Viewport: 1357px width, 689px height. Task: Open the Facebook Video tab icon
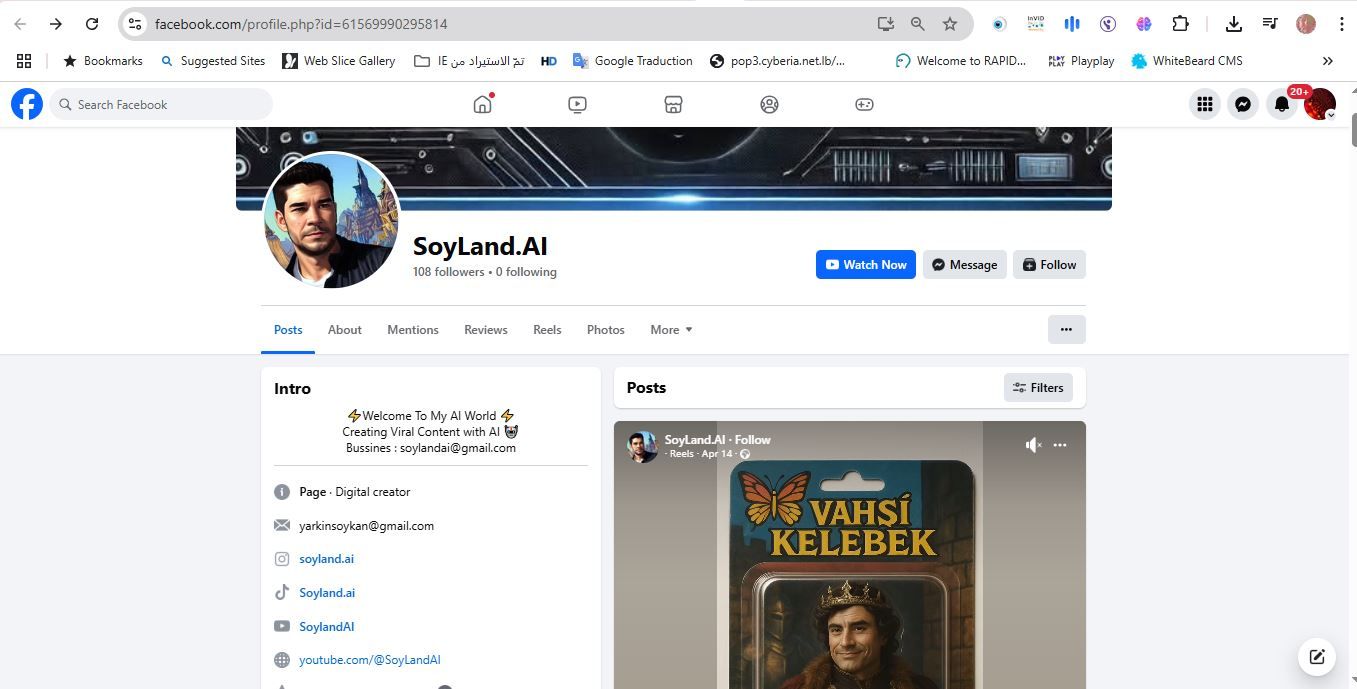577,104
